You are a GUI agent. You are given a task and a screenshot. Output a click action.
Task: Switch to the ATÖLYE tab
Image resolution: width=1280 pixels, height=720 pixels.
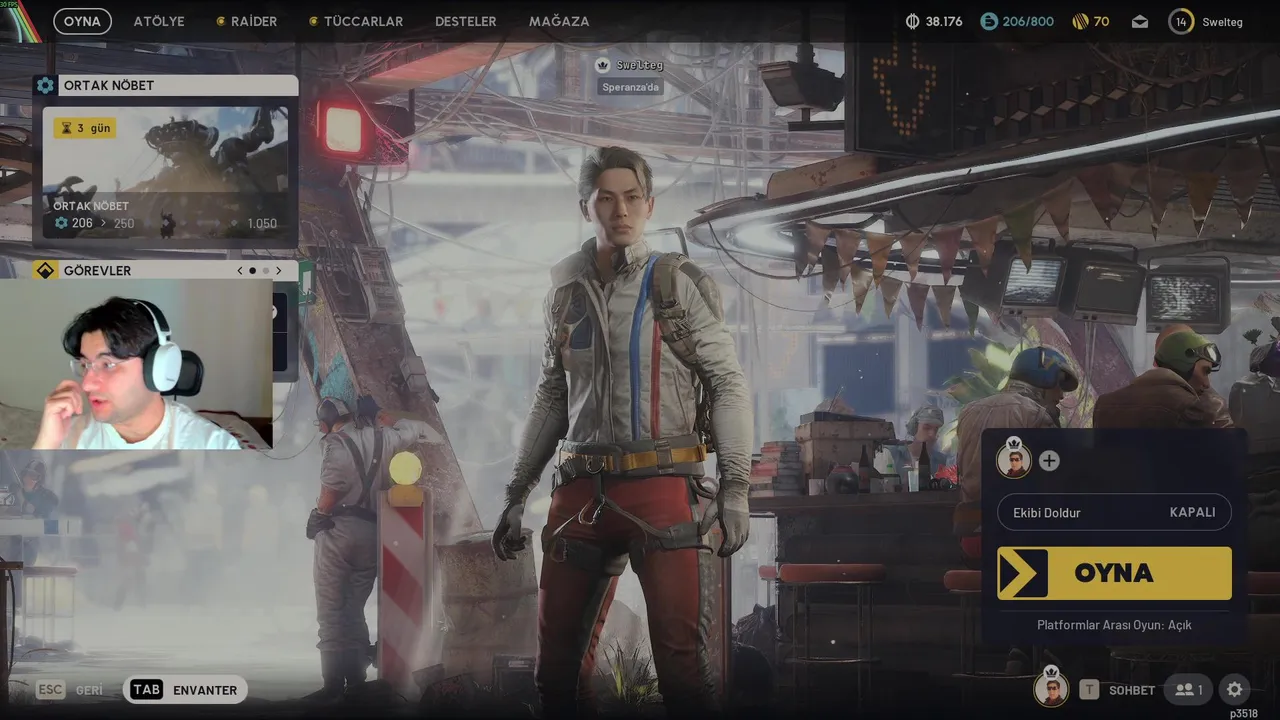[x=159, y=21]
